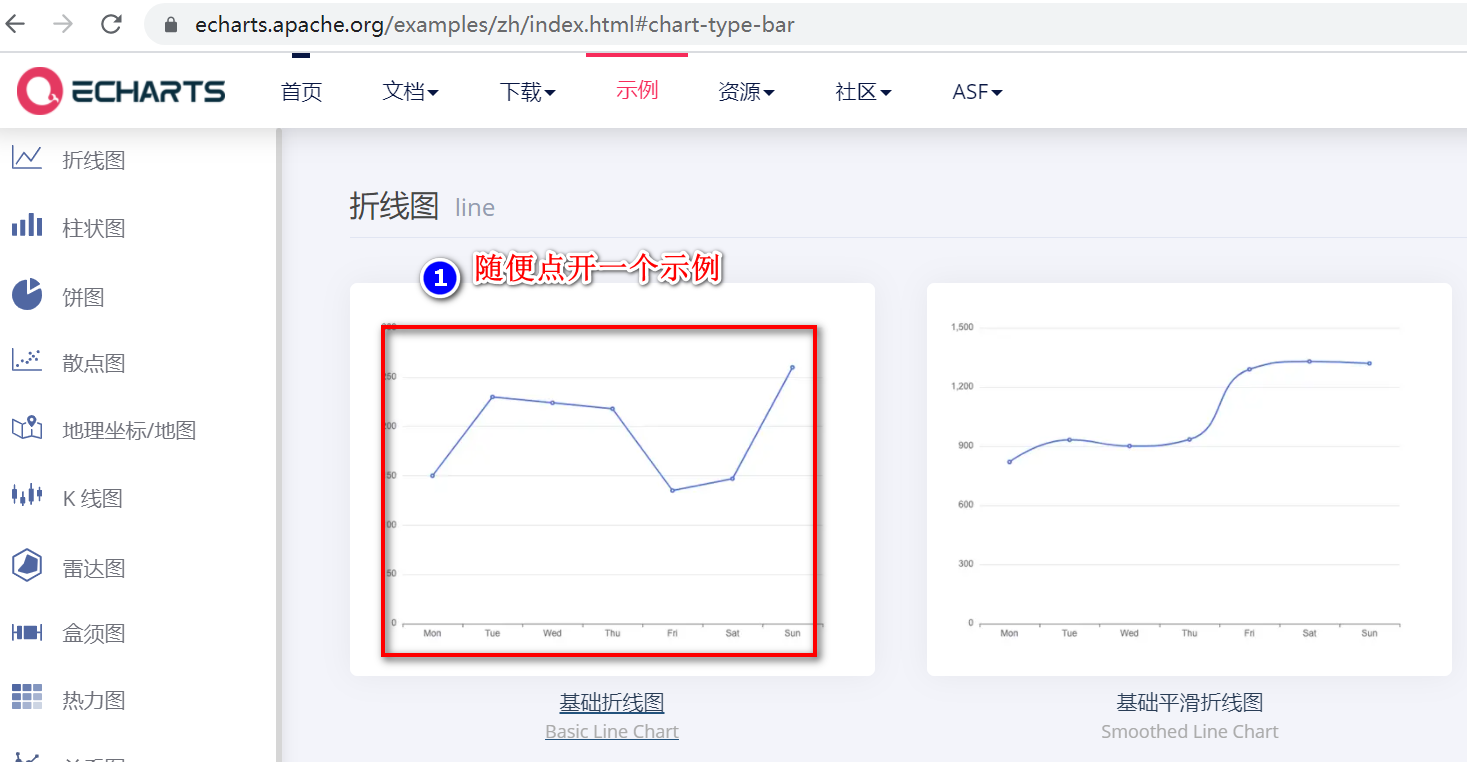Click the boxplot 盒须图 icon
1467x762 pixels.
pos(27,632)
